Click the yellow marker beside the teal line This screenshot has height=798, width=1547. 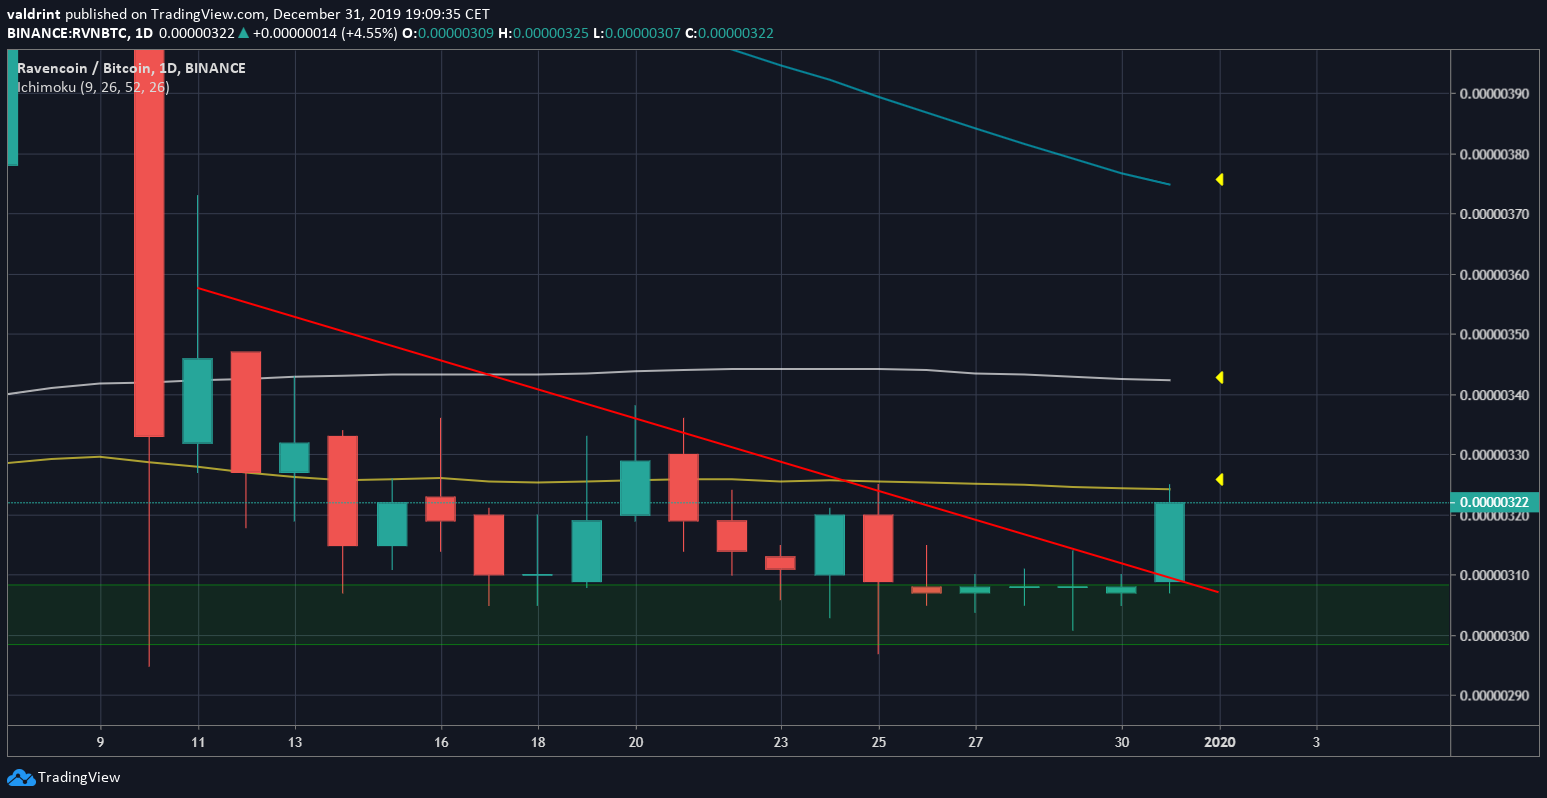click(x=1220, y=181)
